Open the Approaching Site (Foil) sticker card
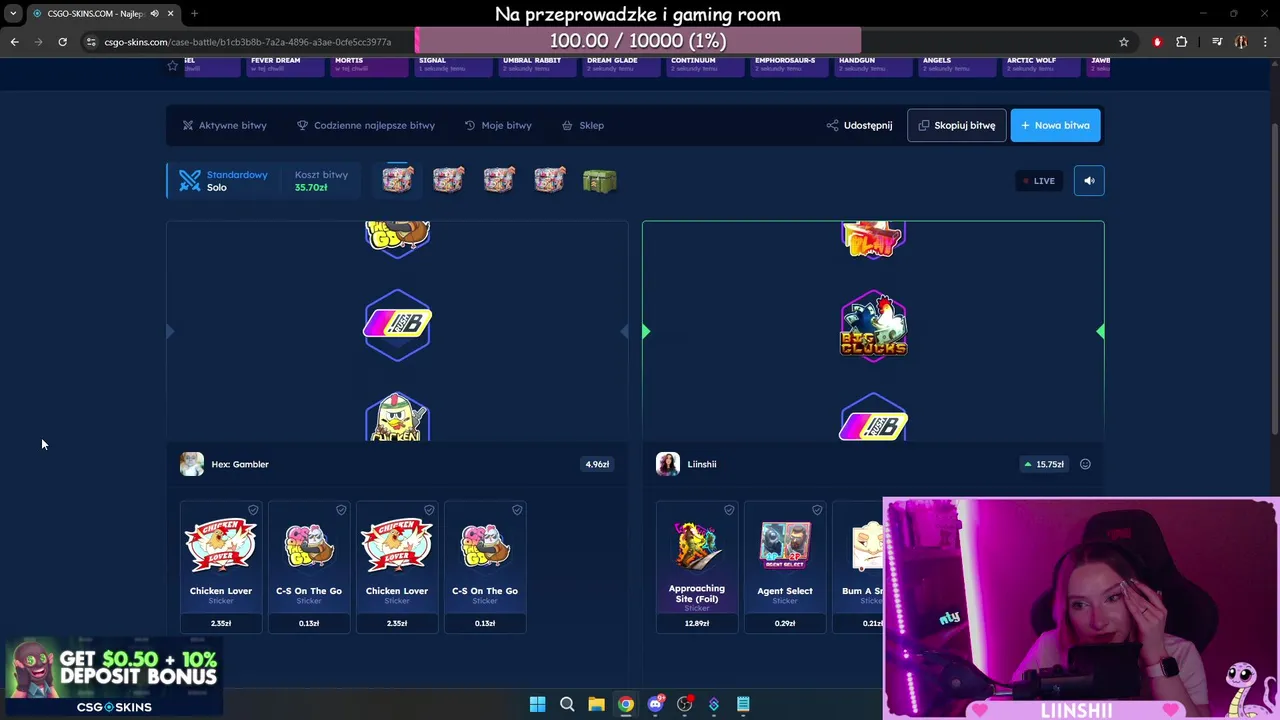Screen dimensions: 1280x720 tap(697, 566)
